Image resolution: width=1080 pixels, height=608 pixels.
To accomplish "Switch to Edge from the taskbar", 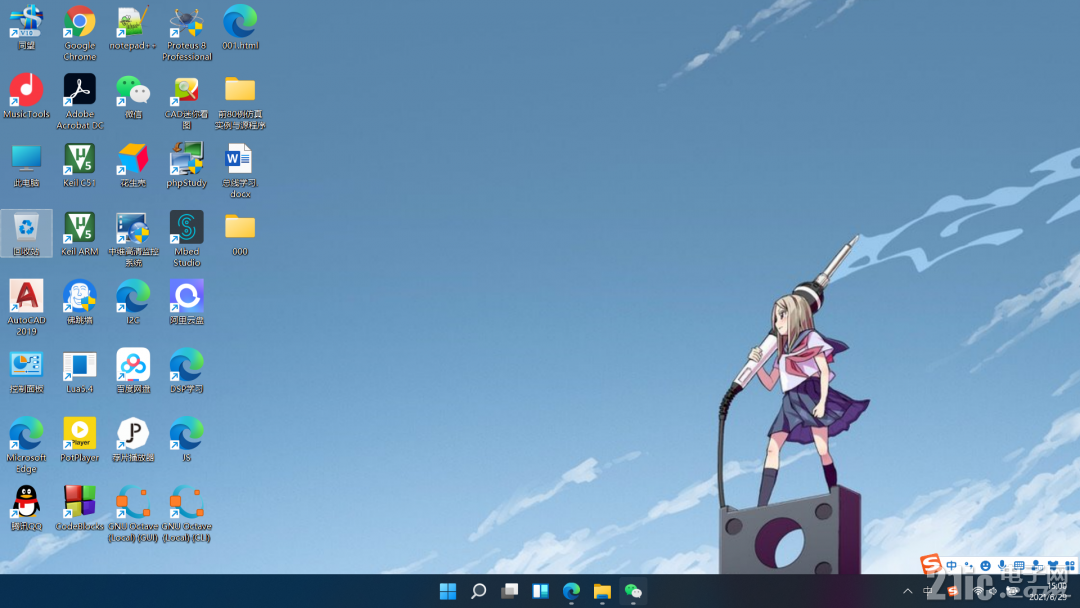I will coord(571,591).
